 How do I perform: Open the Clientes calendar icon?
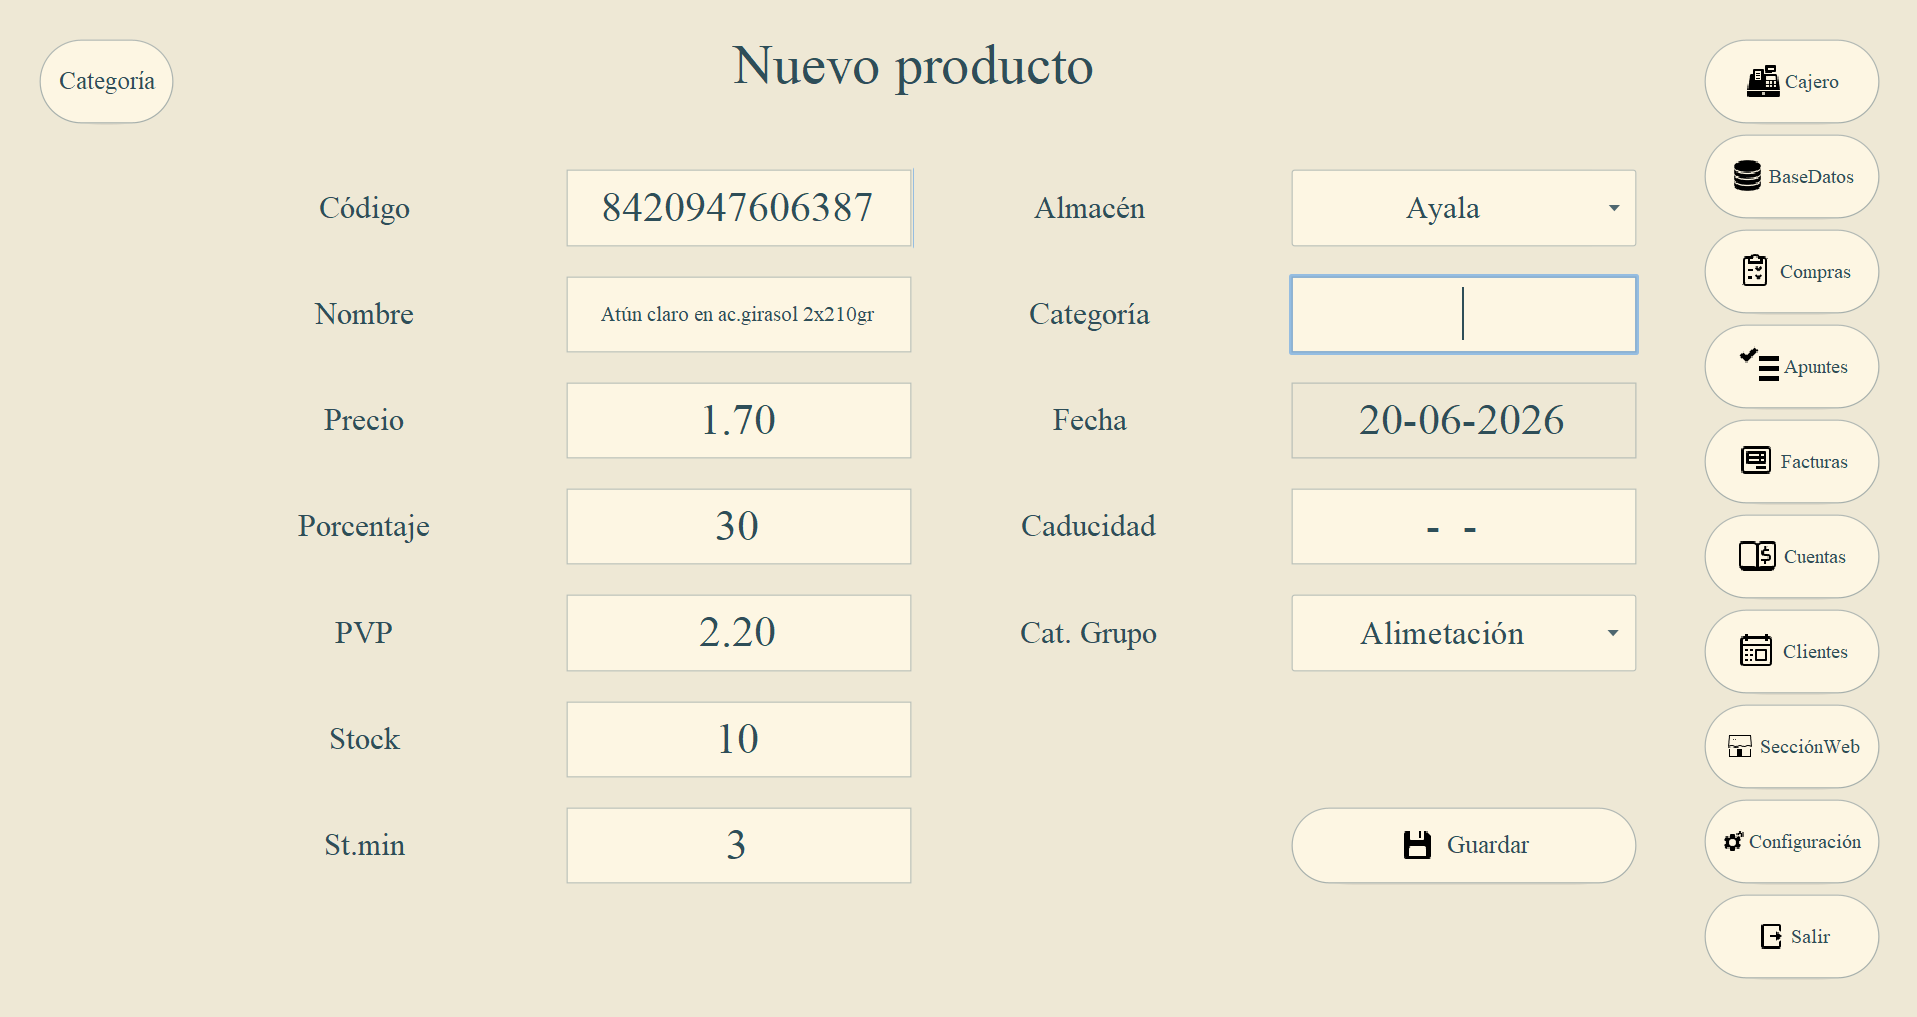pos(1755,650)
